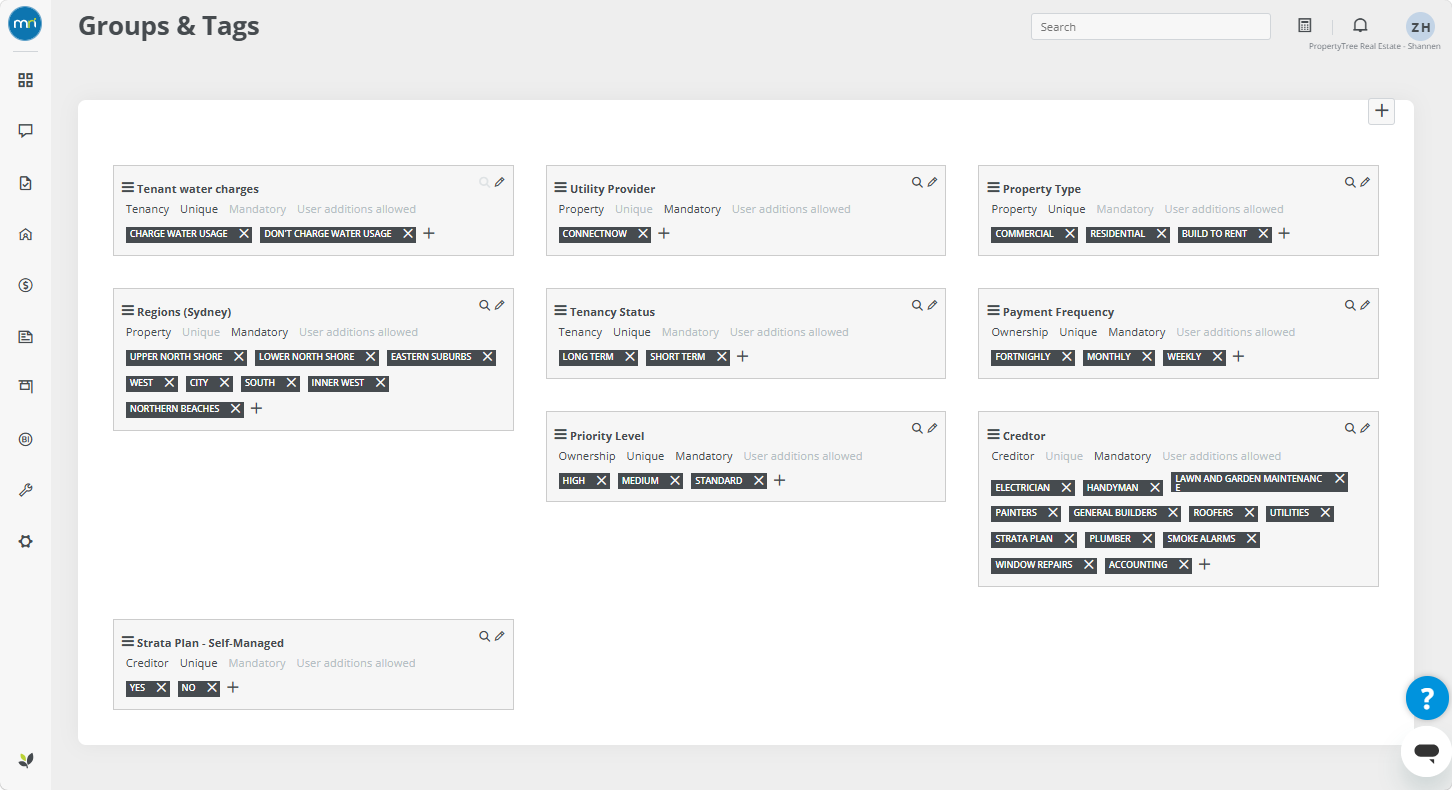Delete the SHORT TERM tag
Viewport: 1452px width, 790px height.
(x=722, y=357)
